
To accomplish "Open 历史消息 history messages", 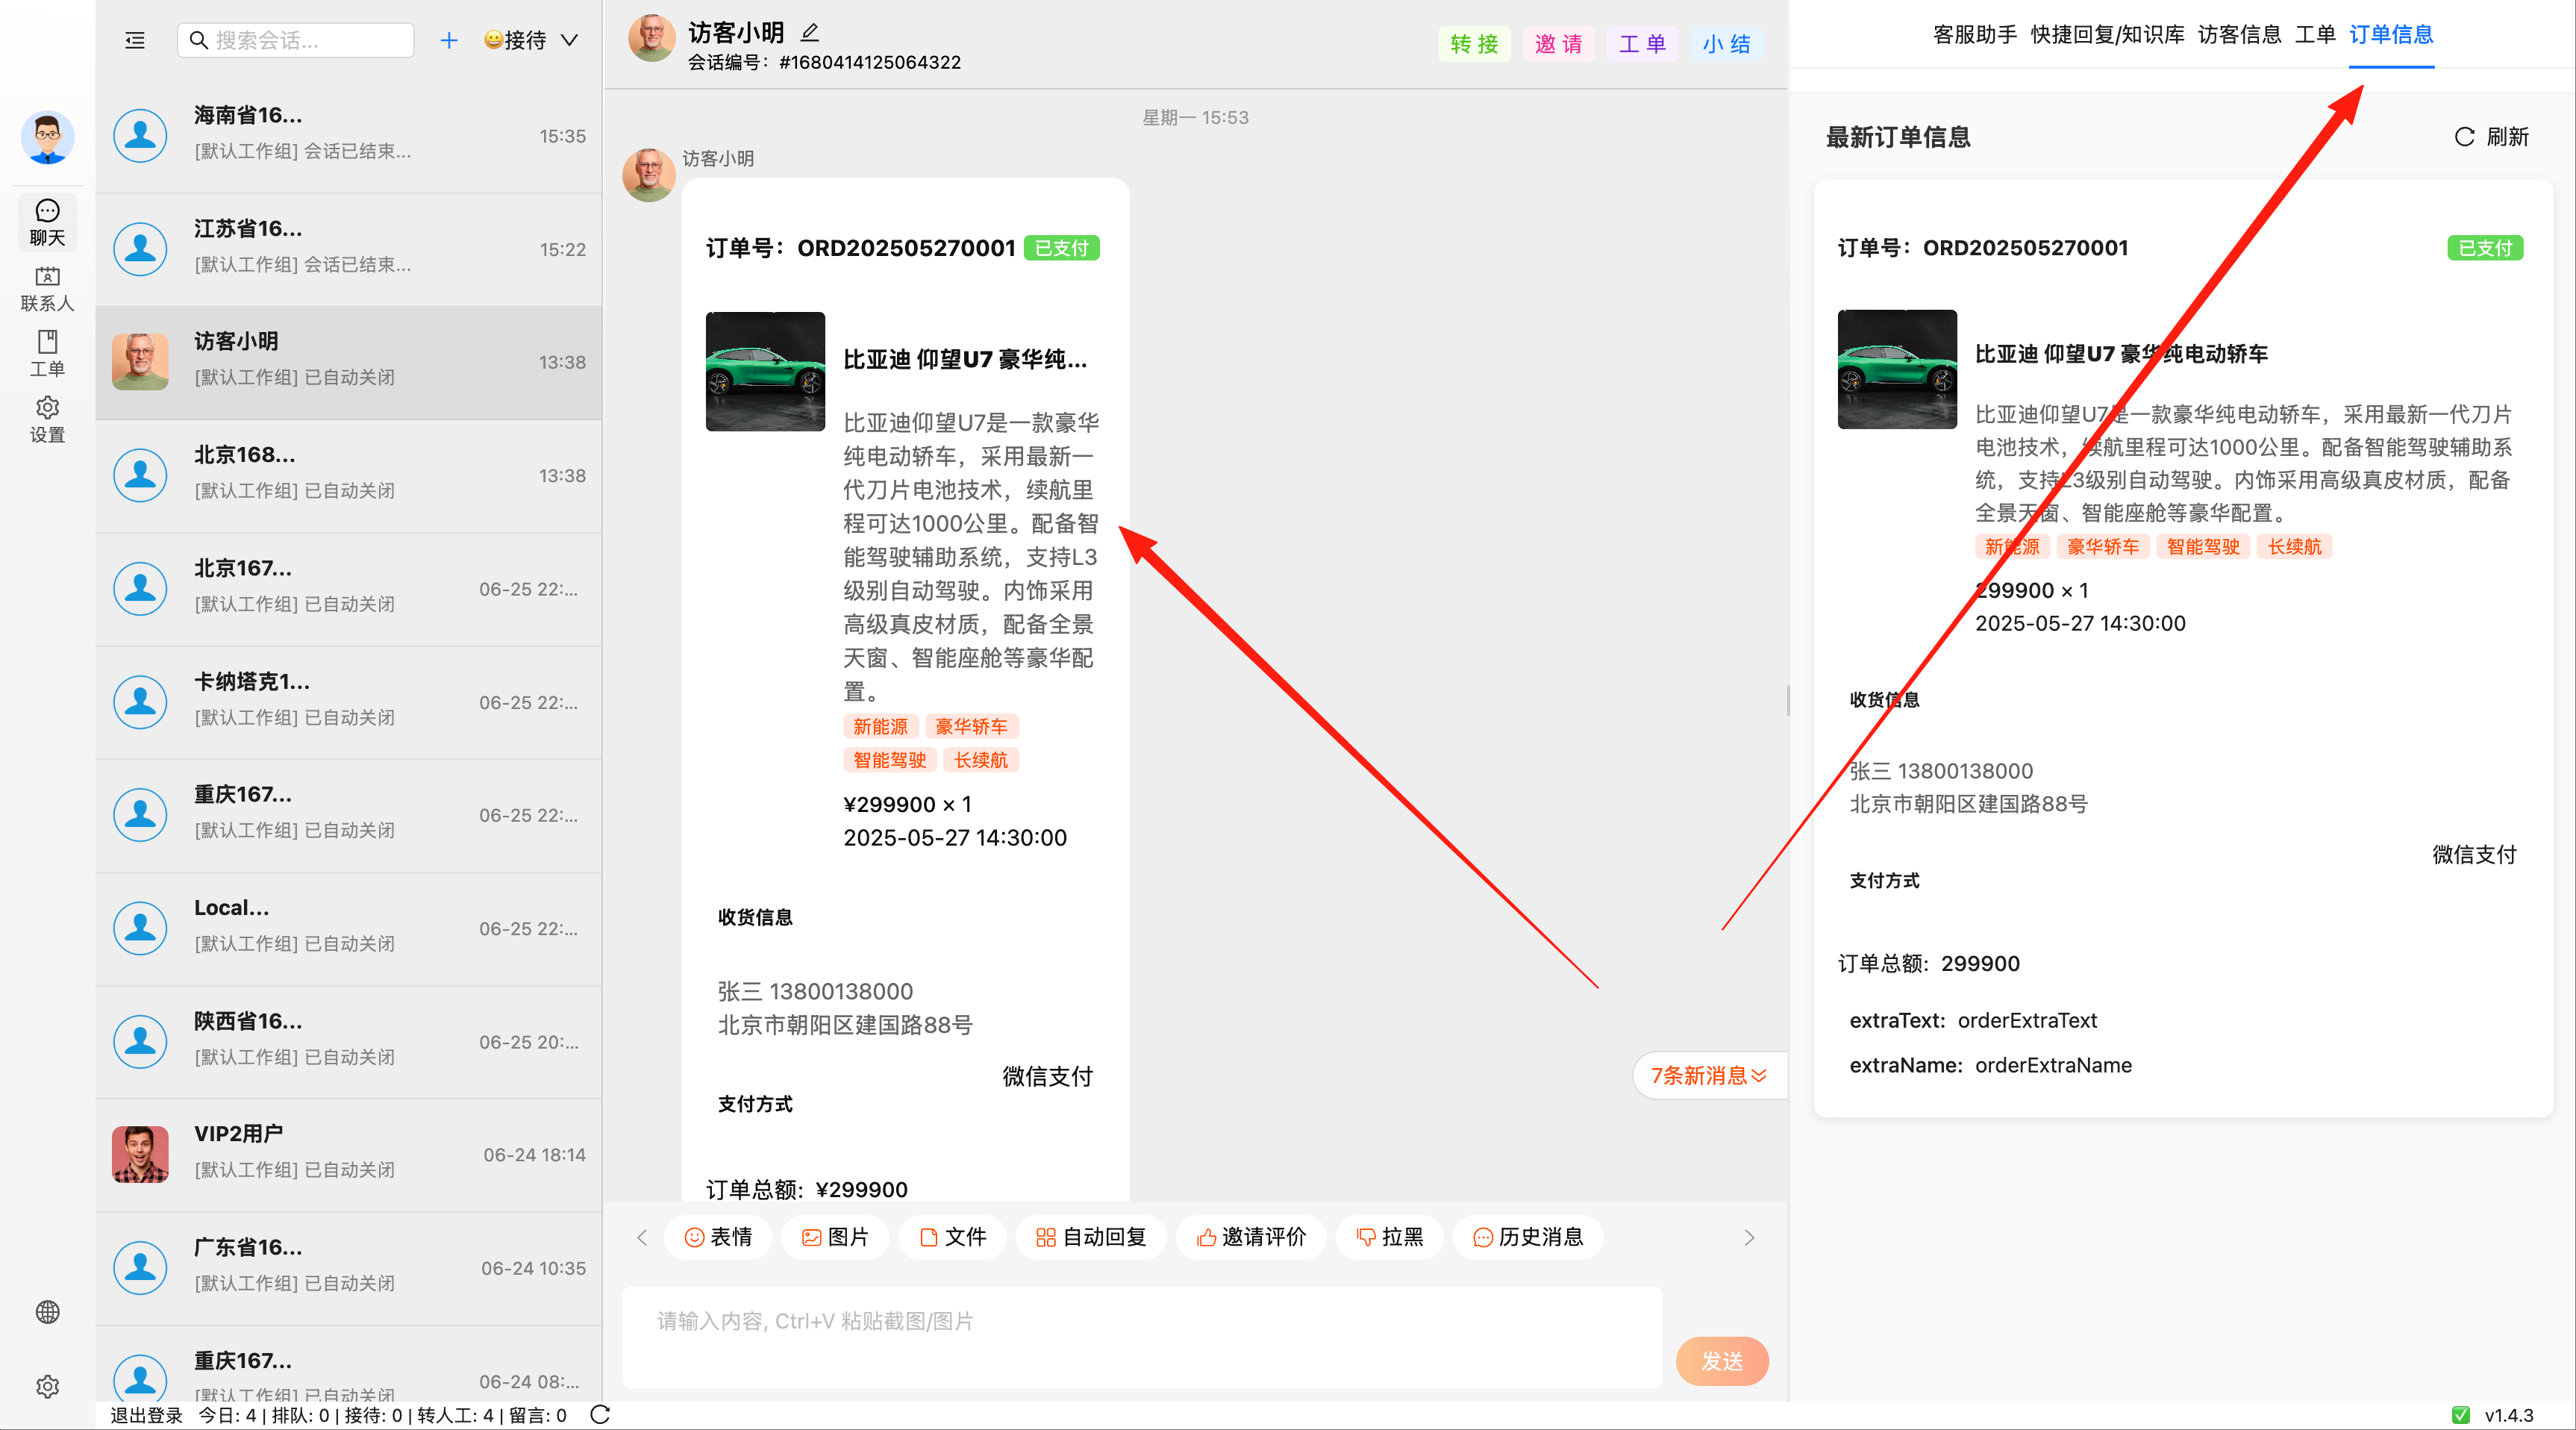I will pyautogui.click(x=1527, y=1237).
